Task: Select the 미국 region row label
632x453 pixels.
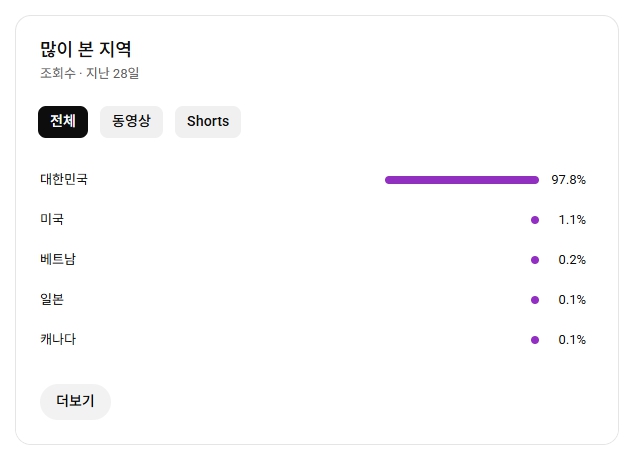Action: click(x=52, y=220)
